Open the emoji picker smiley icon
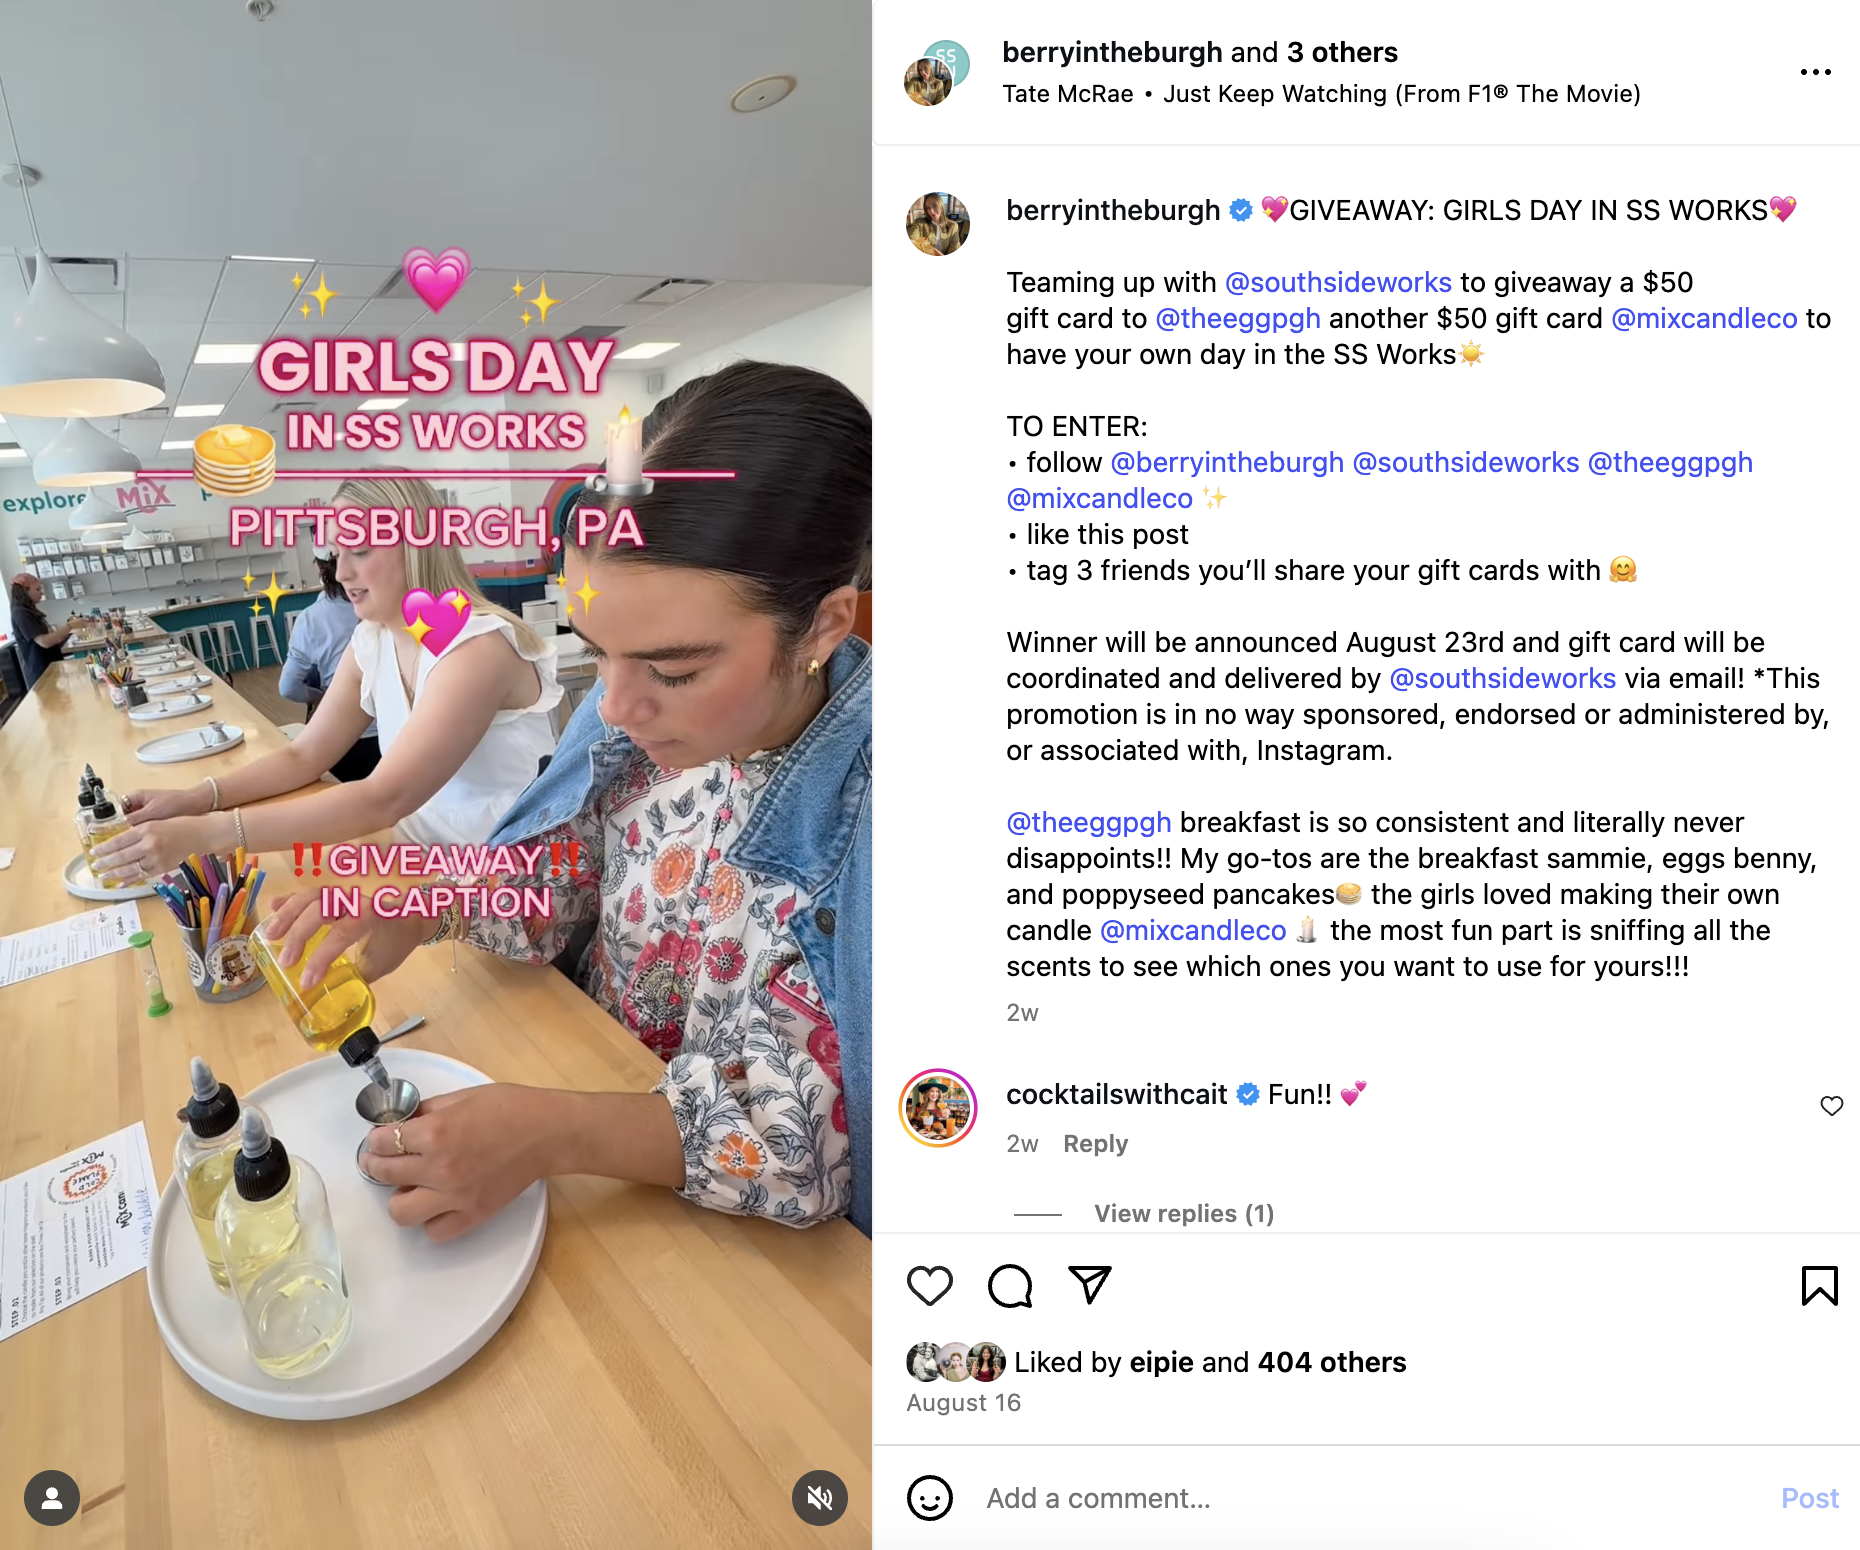The image size is (1860, 1550). pyautogui.click(x=929, y=1498)
